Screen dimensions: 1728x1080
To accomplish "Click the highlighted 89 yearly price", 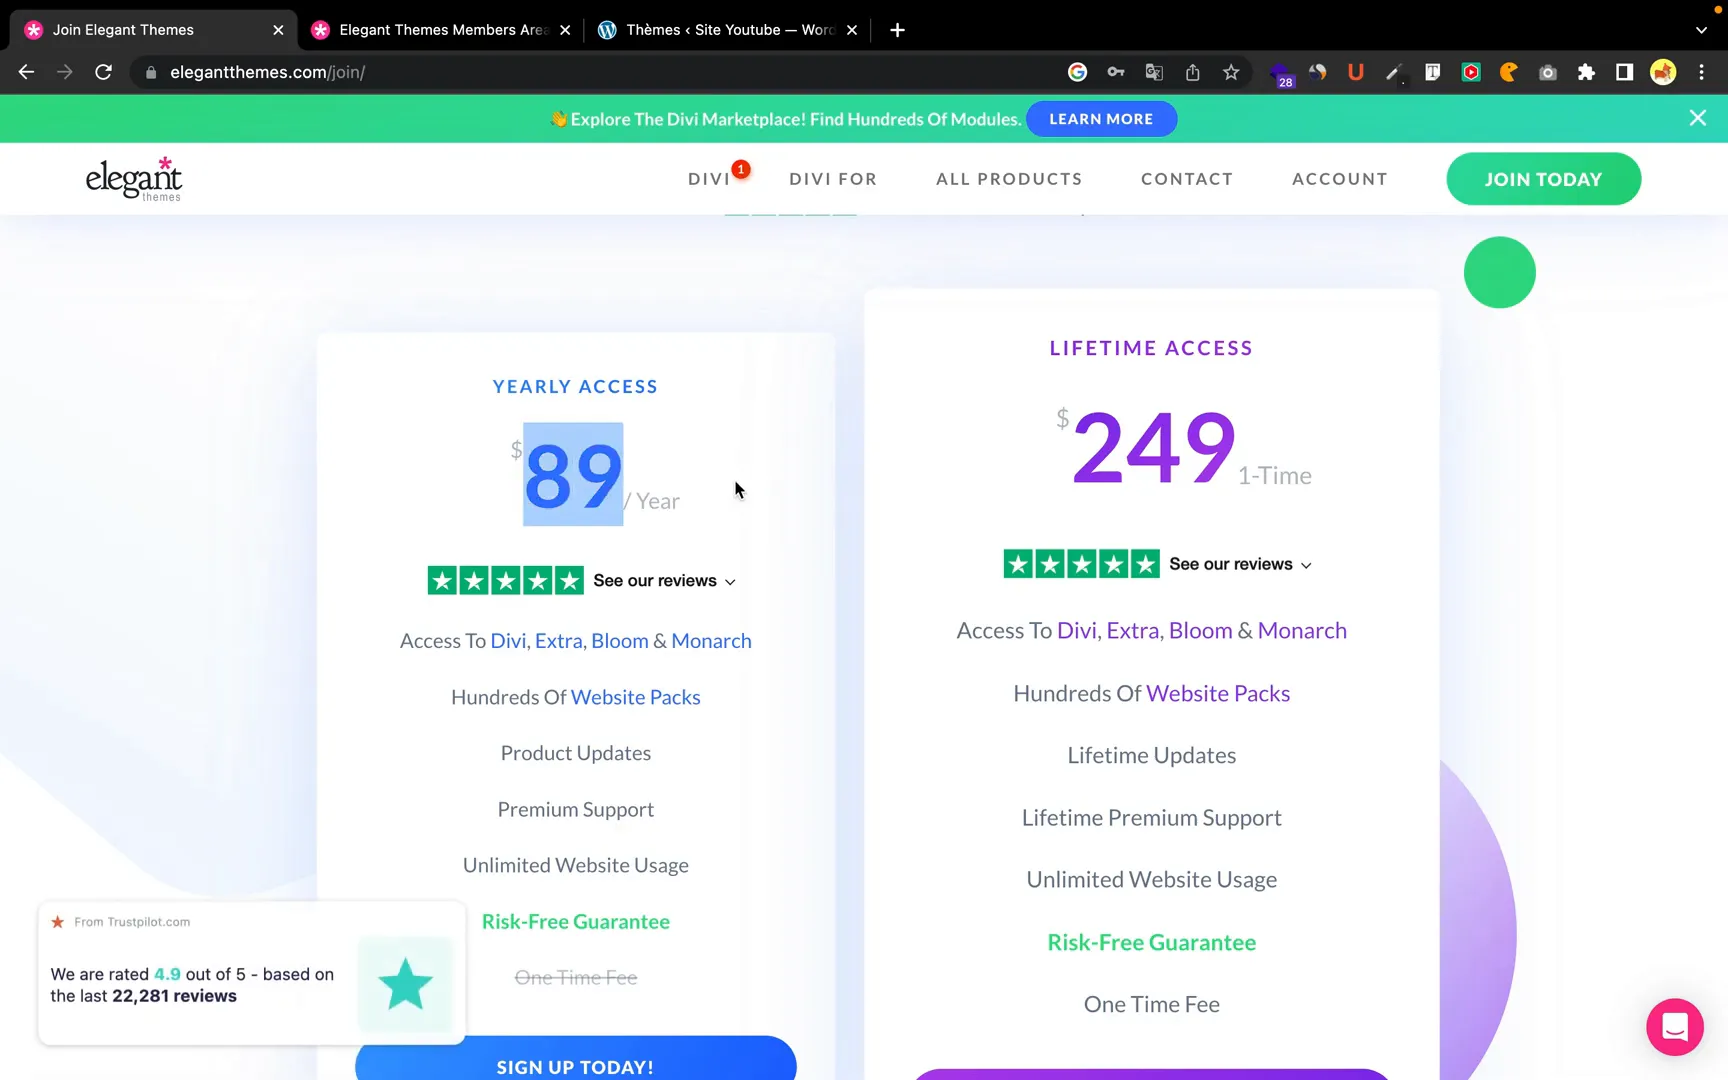I will point(573,474).
